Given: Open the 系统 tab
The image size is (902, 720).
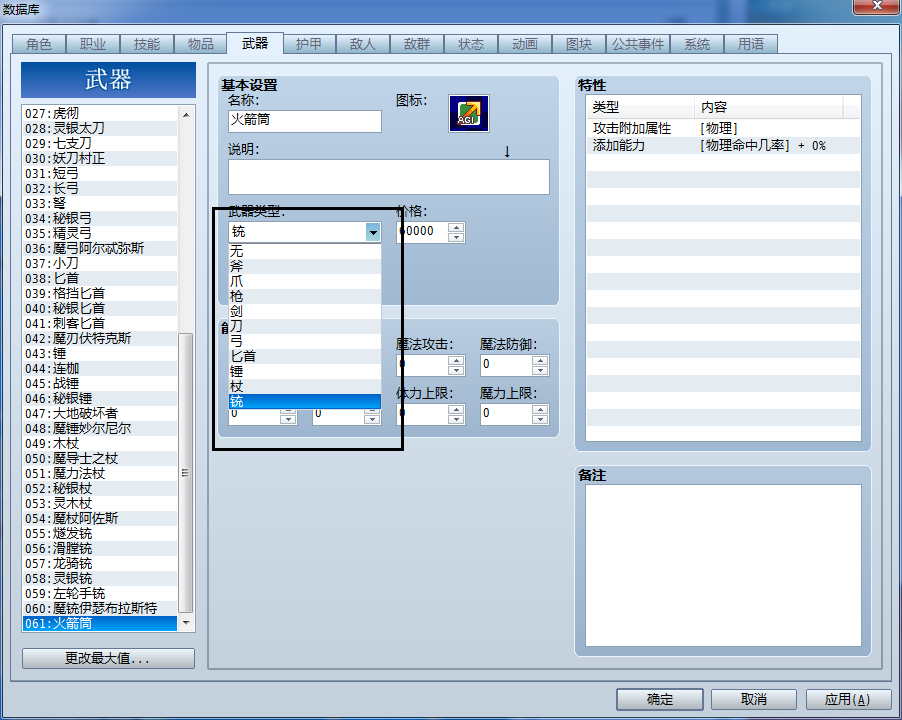Looking at the screenshot, I should click(x=697, y=44).
